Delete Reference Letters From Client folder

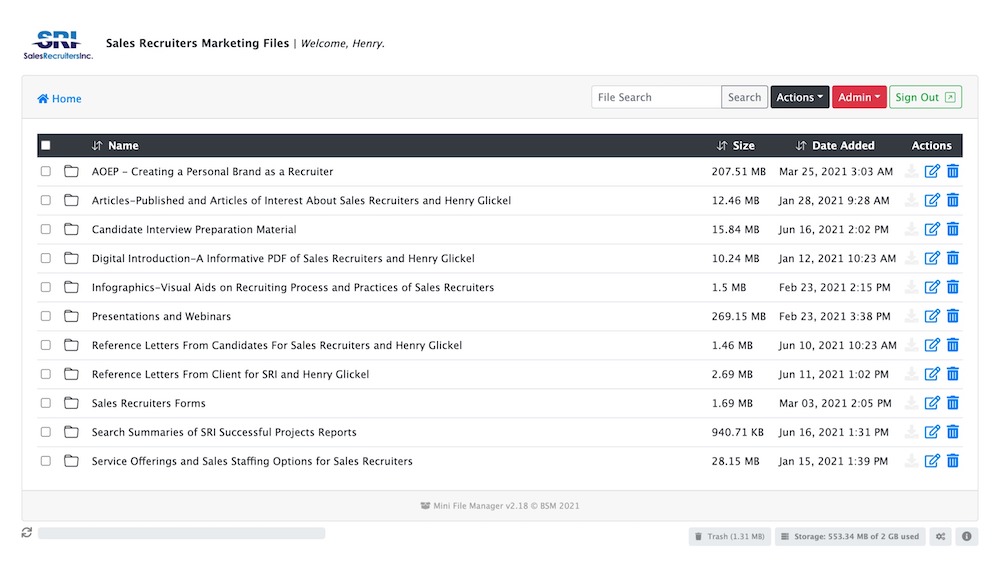[953, 374]
